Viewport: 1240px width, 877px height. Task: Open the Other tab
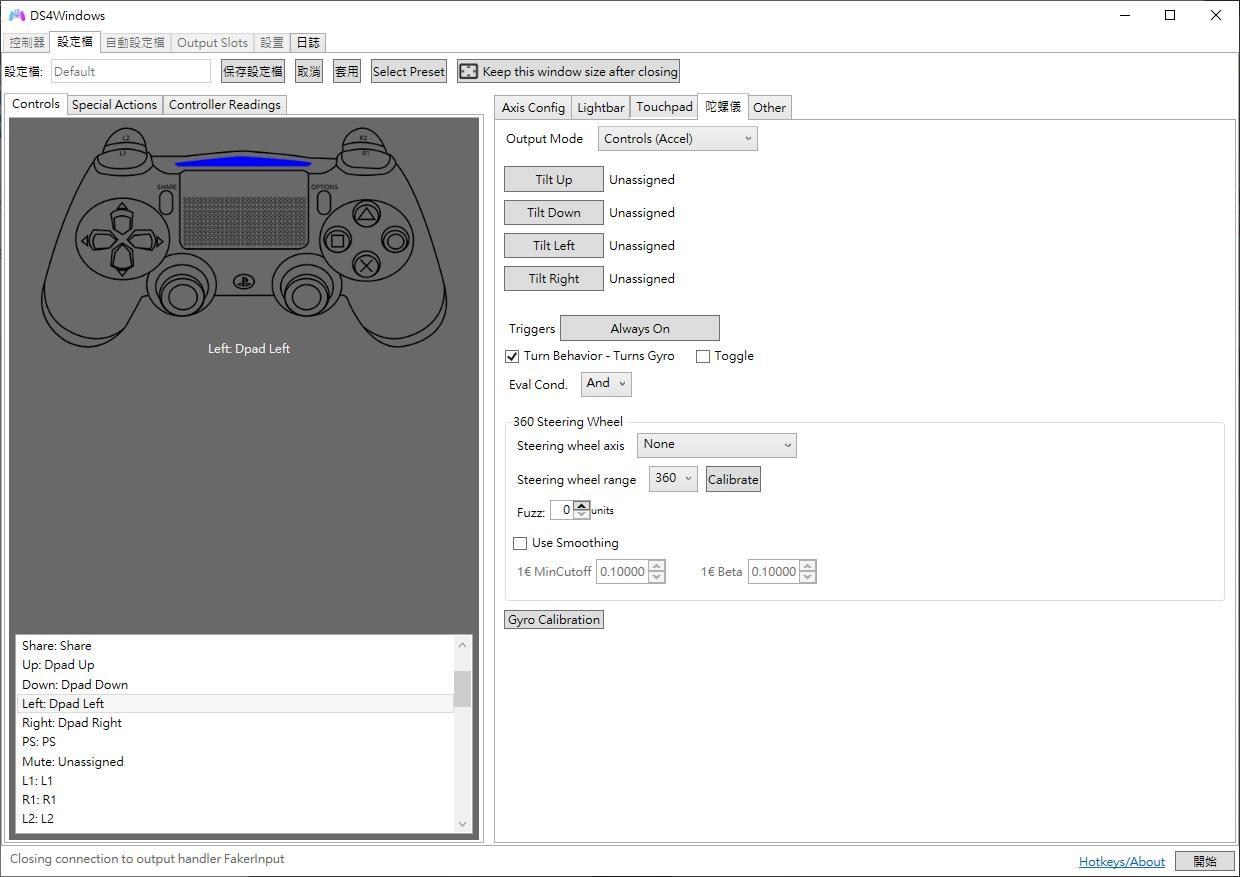769,108
